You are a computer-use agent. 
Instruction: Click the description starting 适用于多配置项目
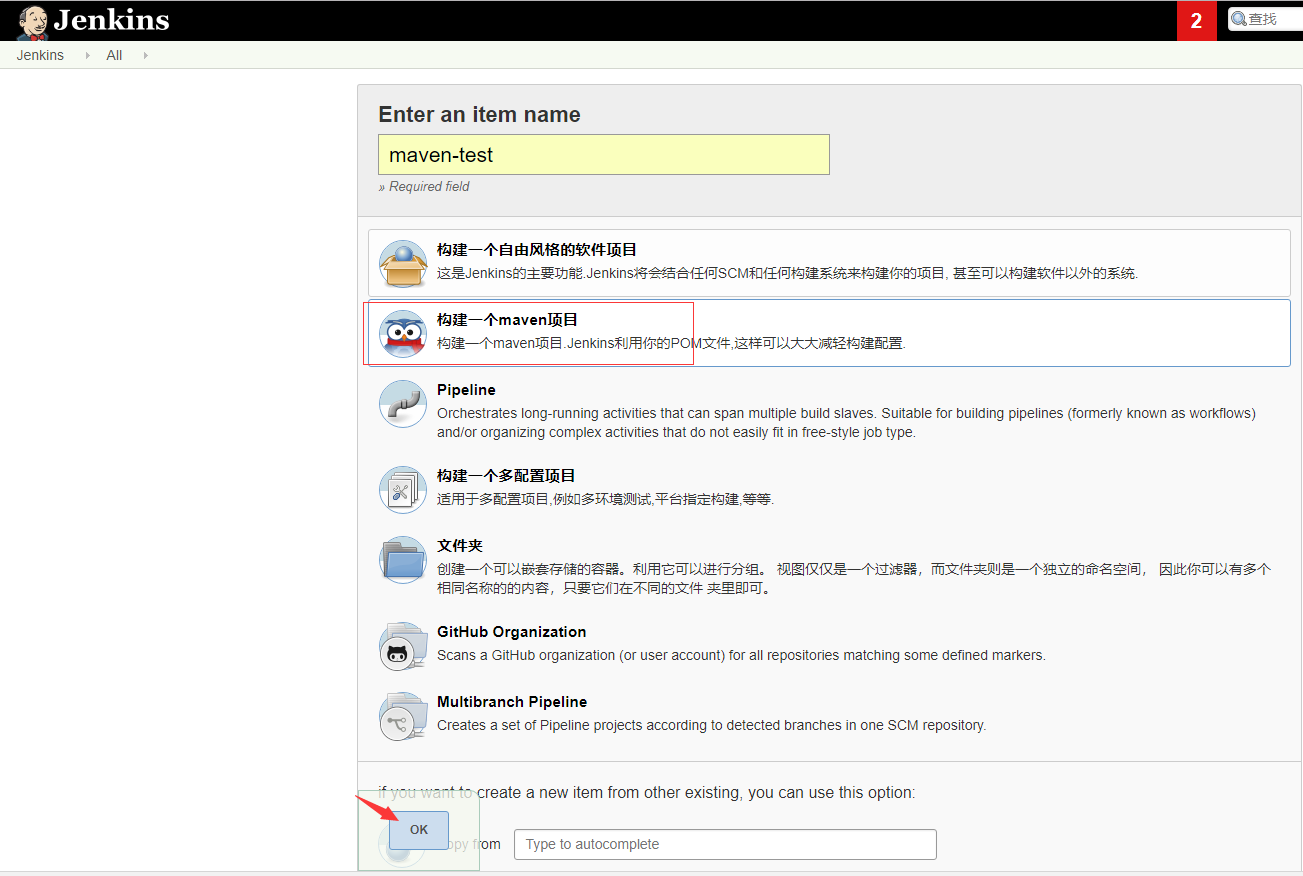point(605,499)
